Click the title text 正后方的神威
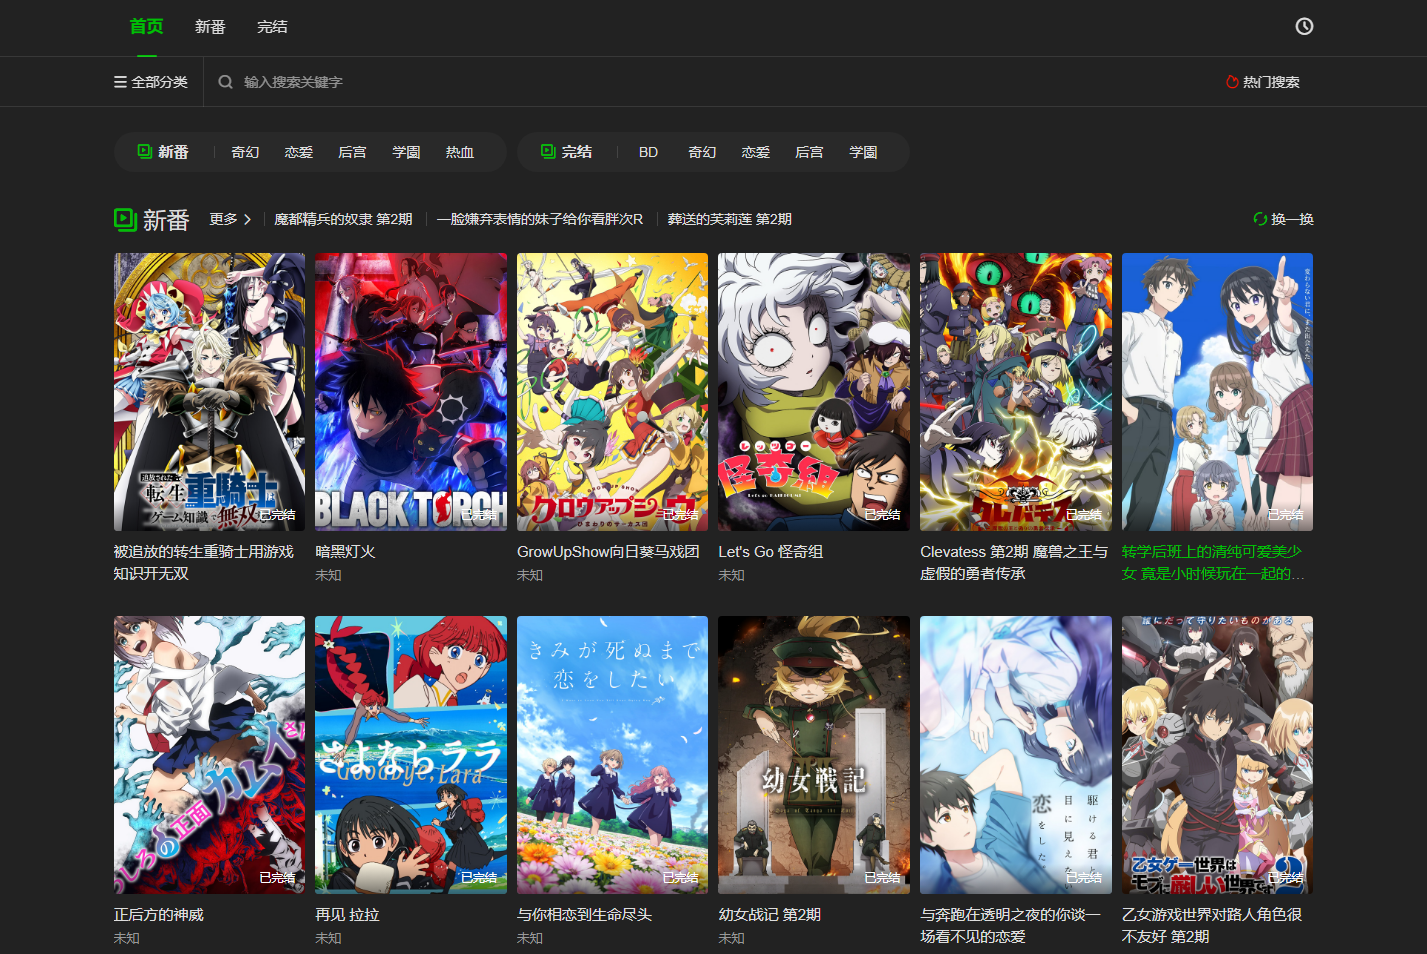The image size is (1427, 954). [x=159, y=915]
